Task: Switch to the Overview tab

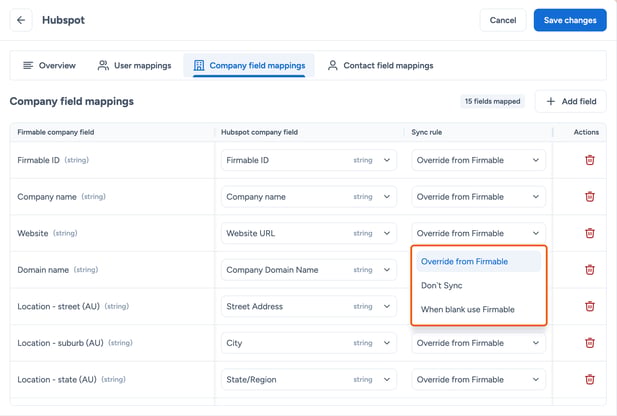Action: pyautogui.click(x=50, y=65)
